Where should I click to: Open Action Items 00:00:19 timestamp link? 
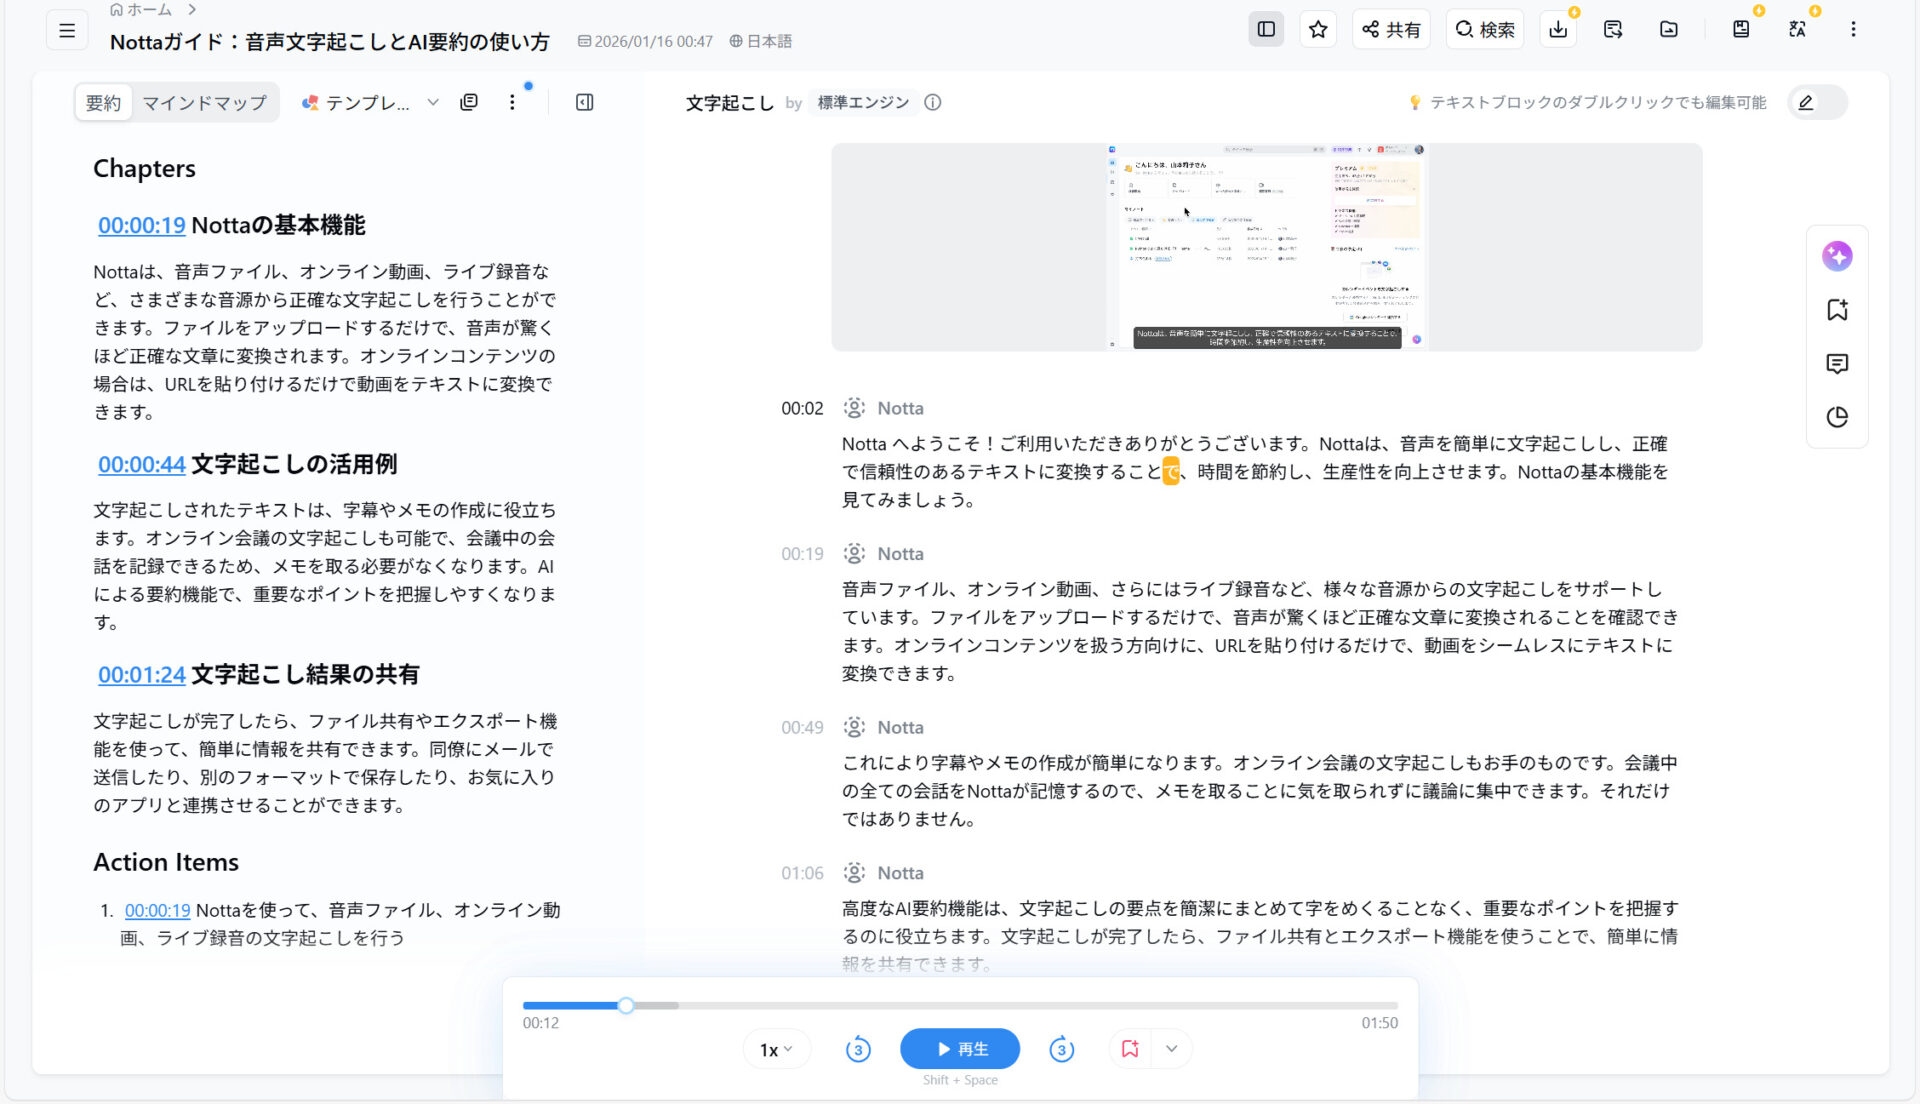pyautogui.click(x=157, y=910)
